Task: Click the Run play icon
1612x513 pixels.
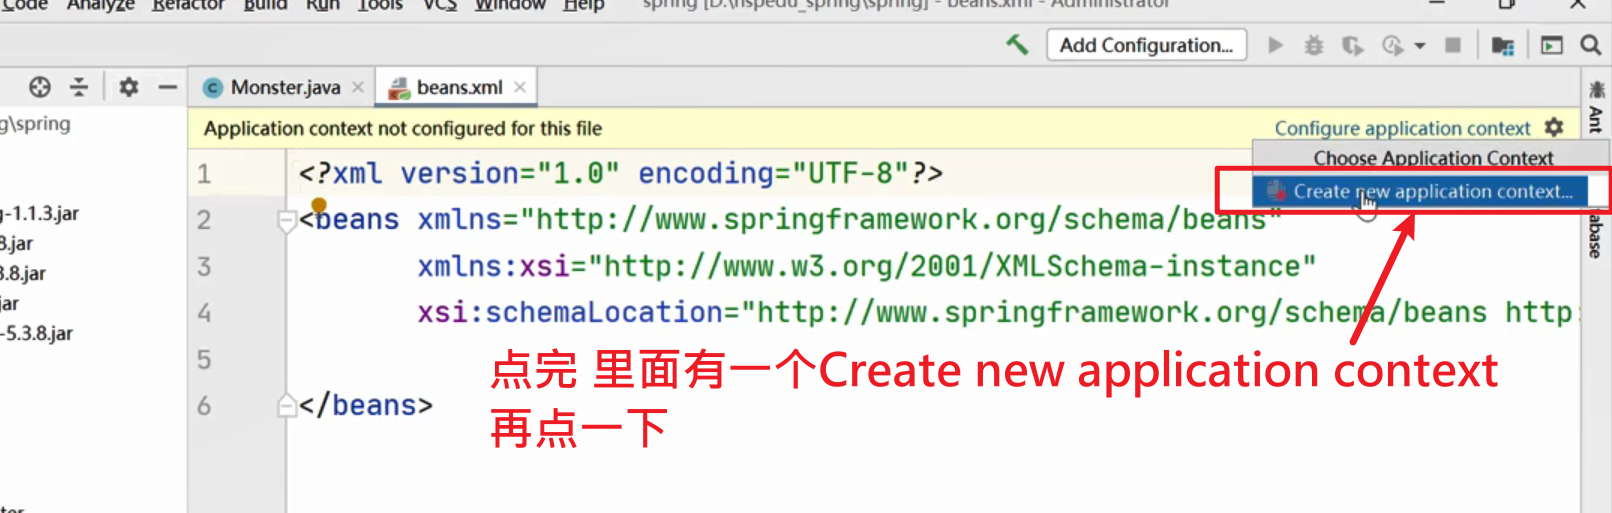Action: [x=1275, y=45]
